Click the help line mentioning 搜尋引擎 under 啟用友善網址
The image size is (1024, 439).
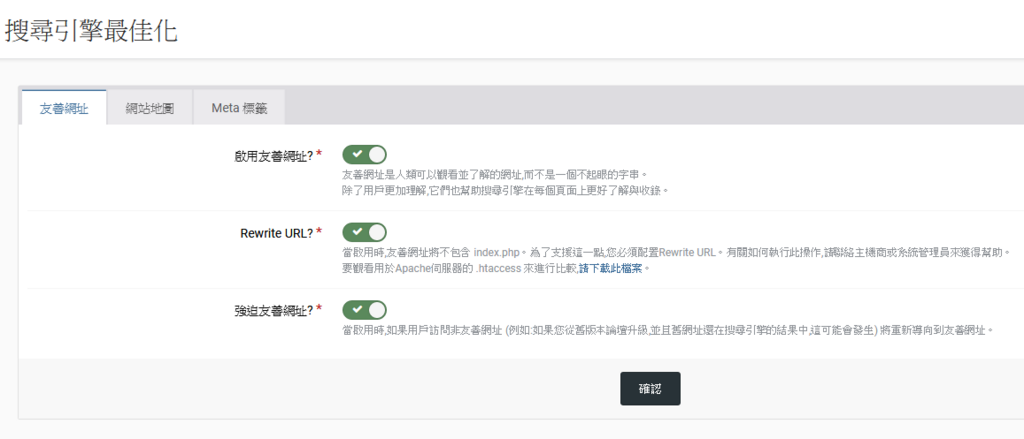(x=504, y=190)
